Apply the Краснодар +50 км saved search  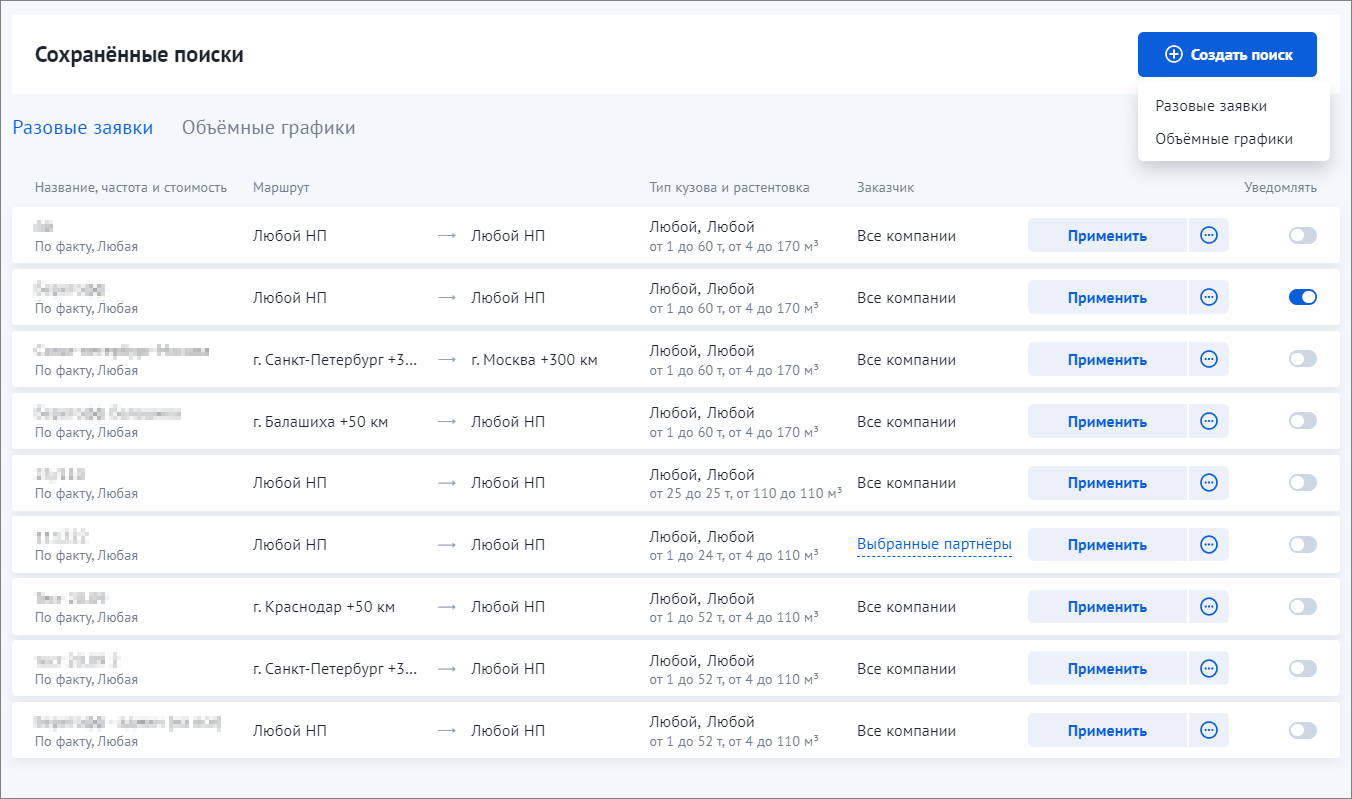coord(1107,607)
